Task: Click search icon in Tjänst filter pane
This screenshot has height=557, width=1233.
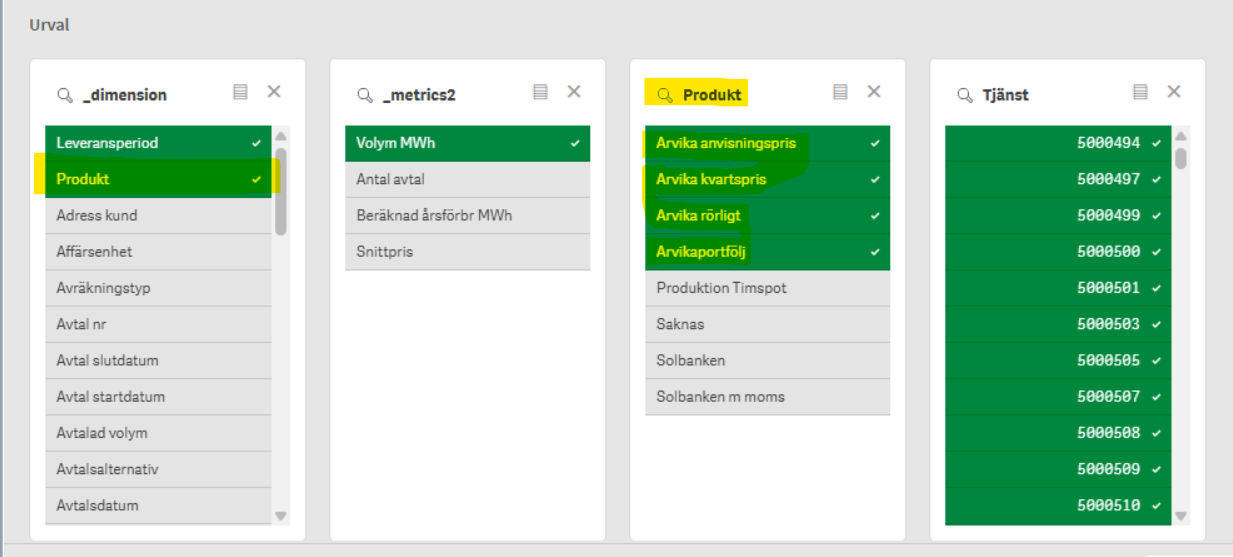Action: [965, 95]
